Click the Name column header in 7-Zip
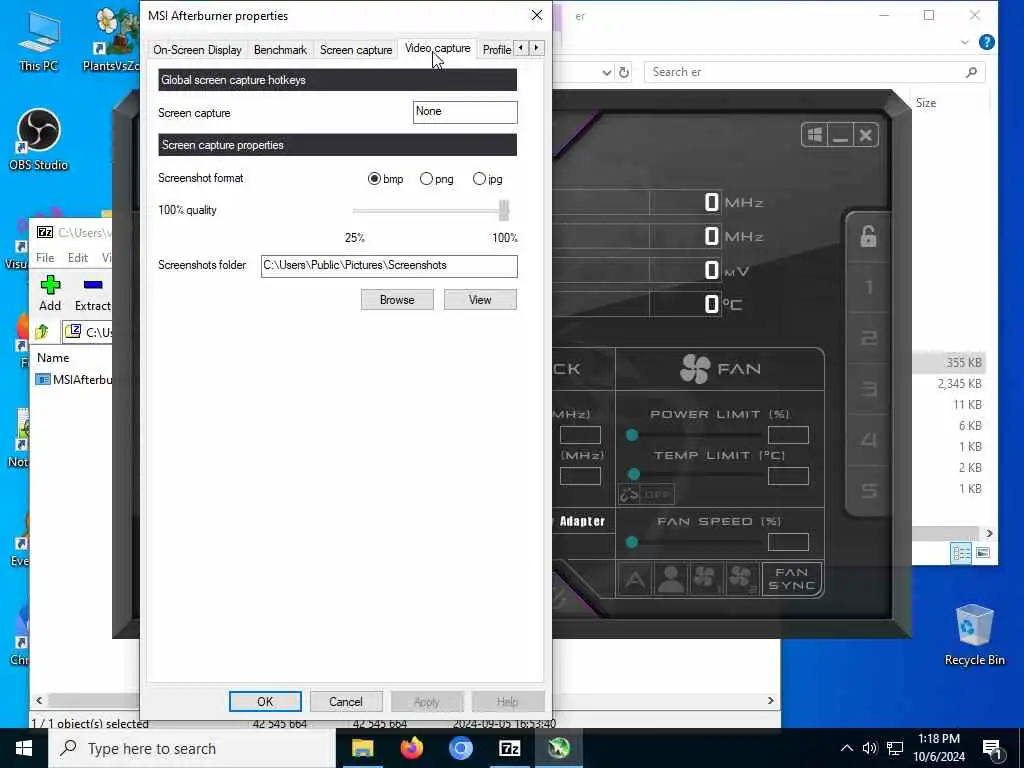 tap(53, 358)
